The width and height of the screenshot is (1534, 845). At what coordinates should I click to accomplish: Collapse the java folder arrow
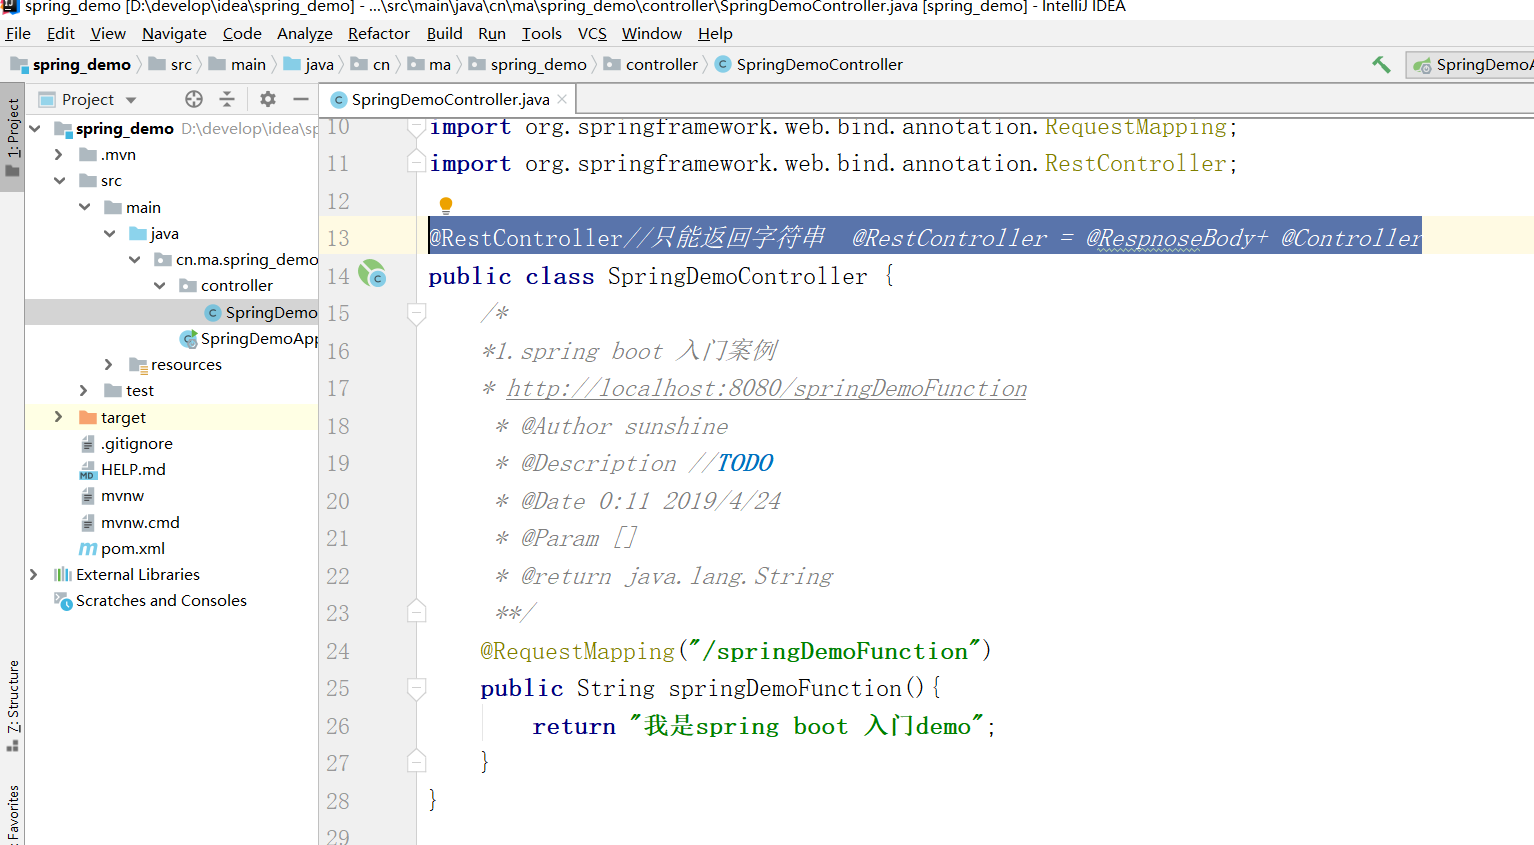[x=109, y=233]
